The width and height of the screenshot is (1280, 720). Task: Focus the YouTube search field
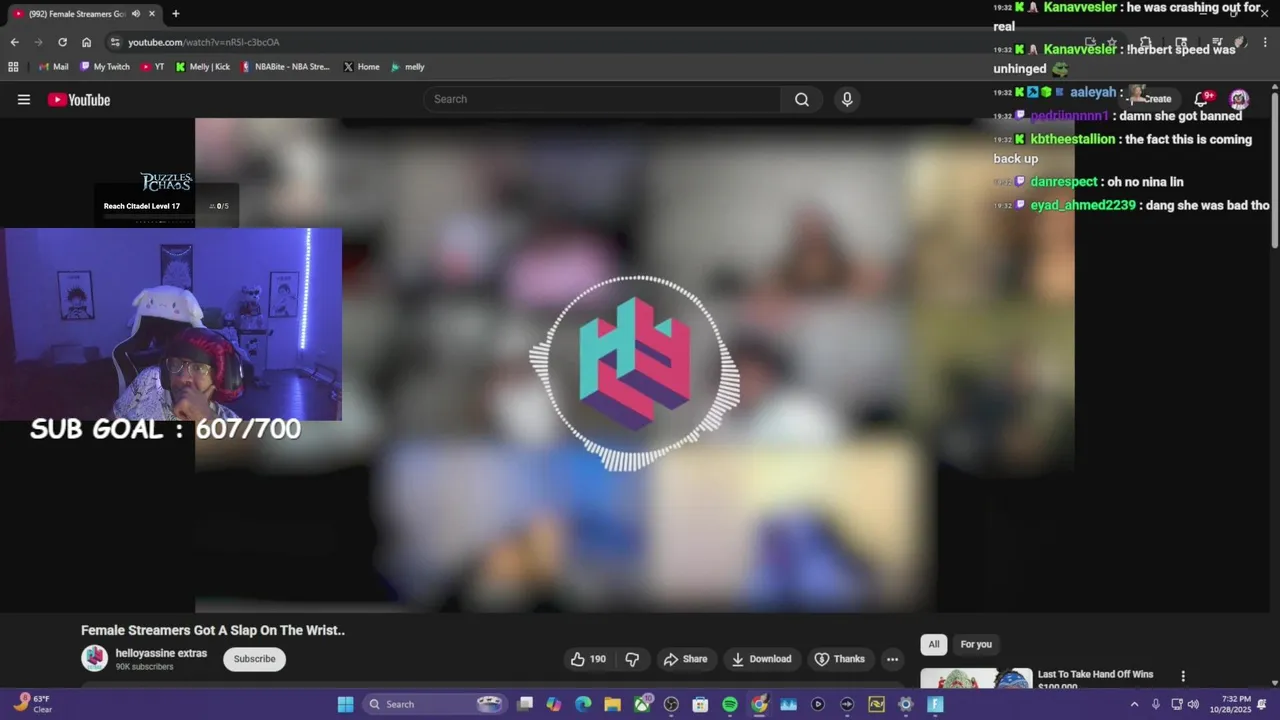tap(602, 99)
